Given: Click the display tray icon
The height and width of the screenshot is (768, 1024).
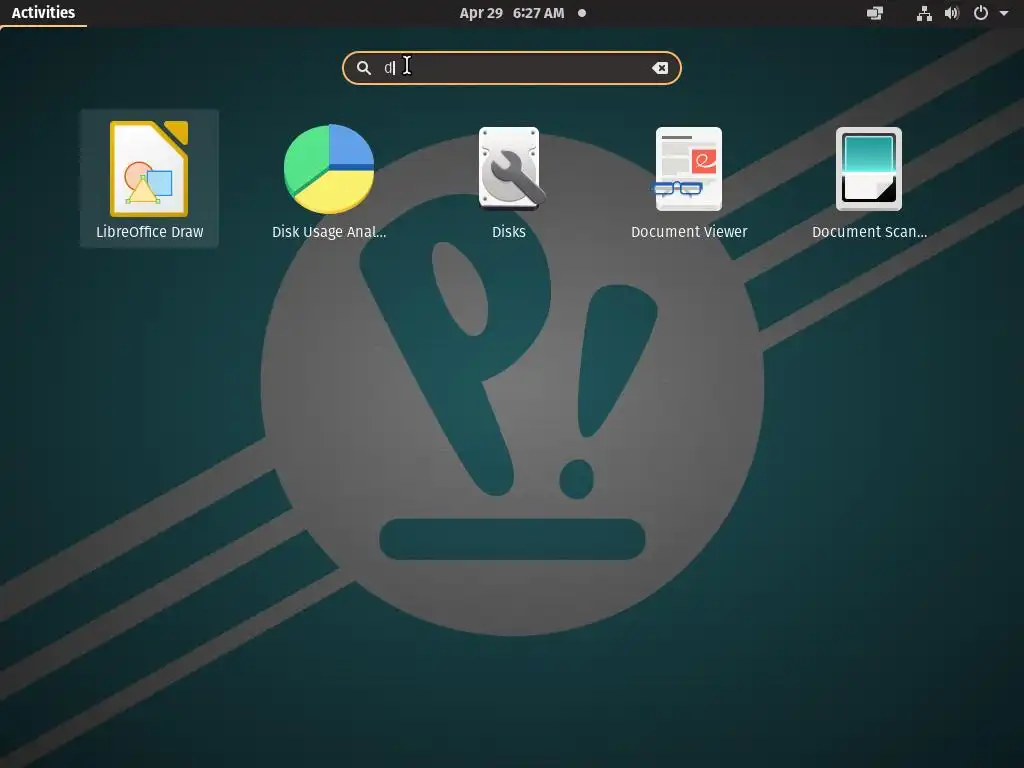Looking at the screenshot, I should point(875,13).
